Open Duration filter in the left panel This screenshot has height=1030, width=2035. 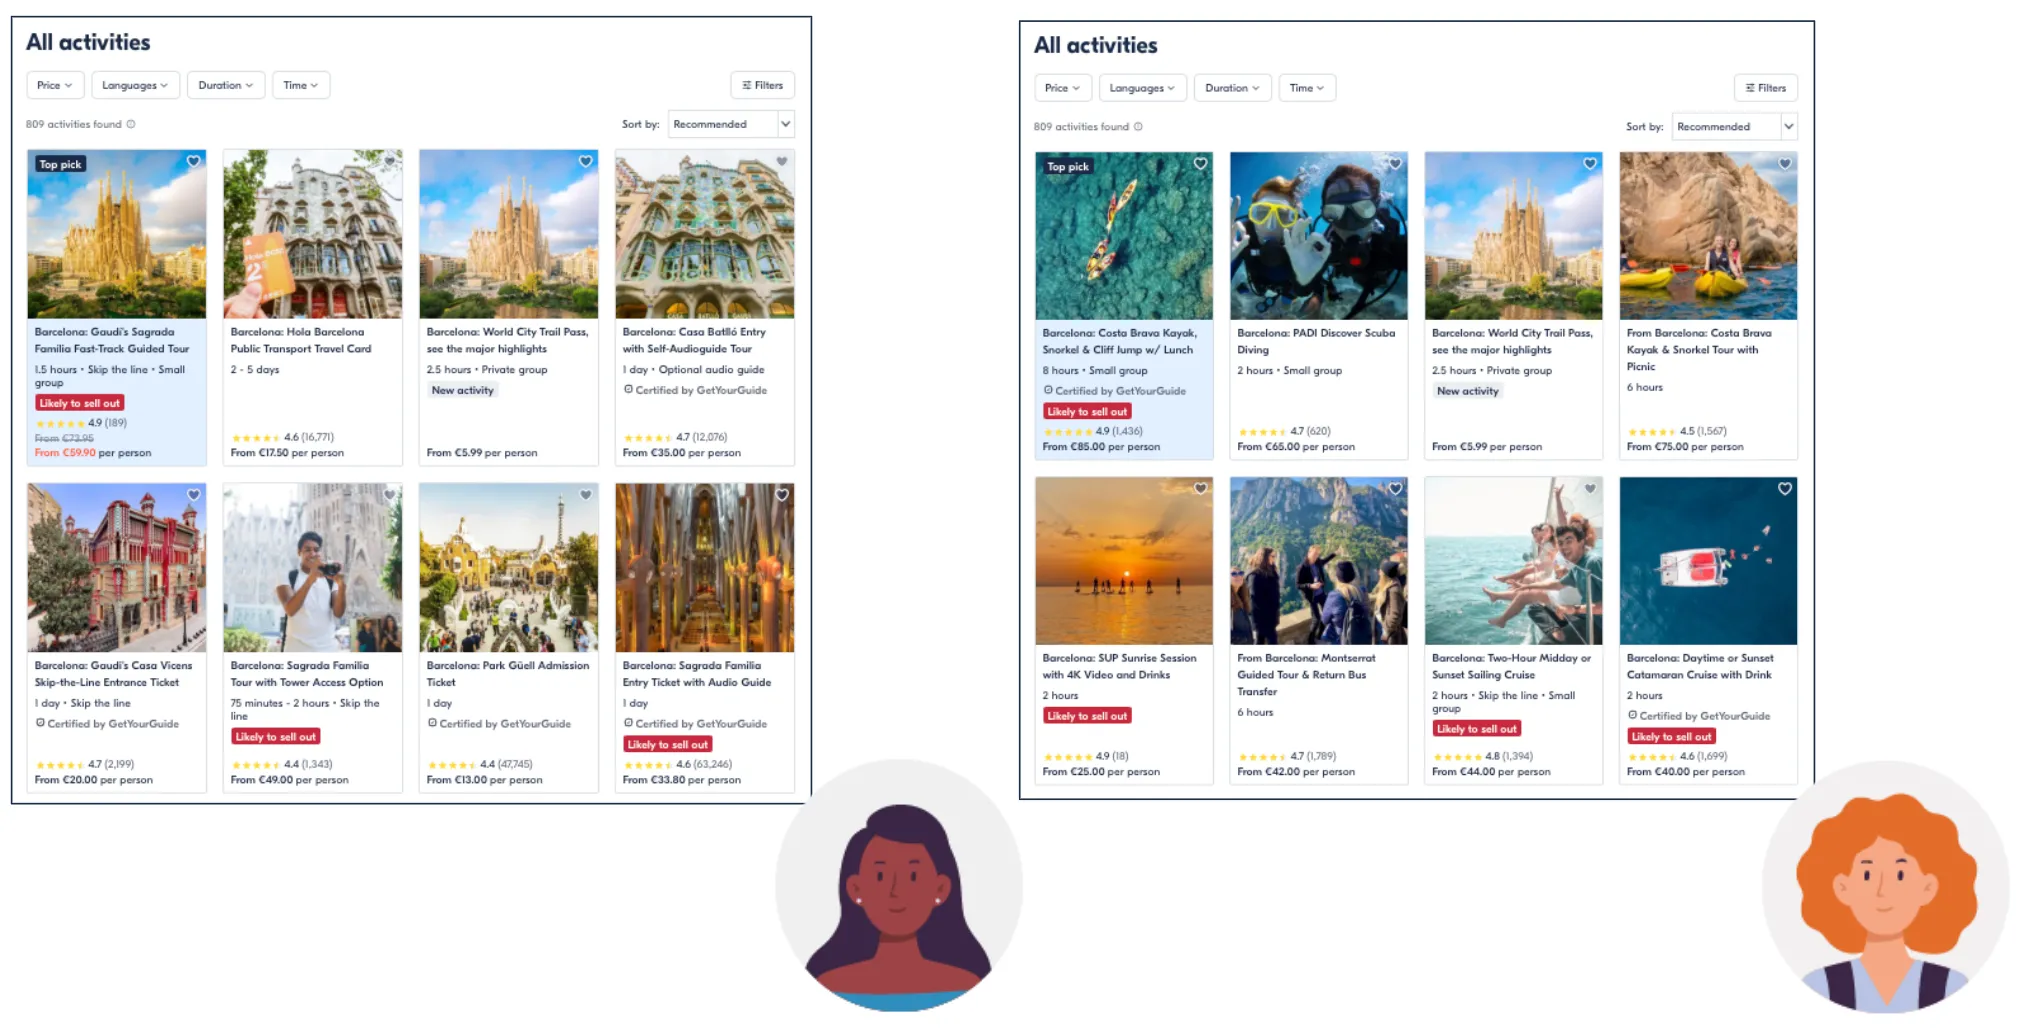(x=226, y=85)
